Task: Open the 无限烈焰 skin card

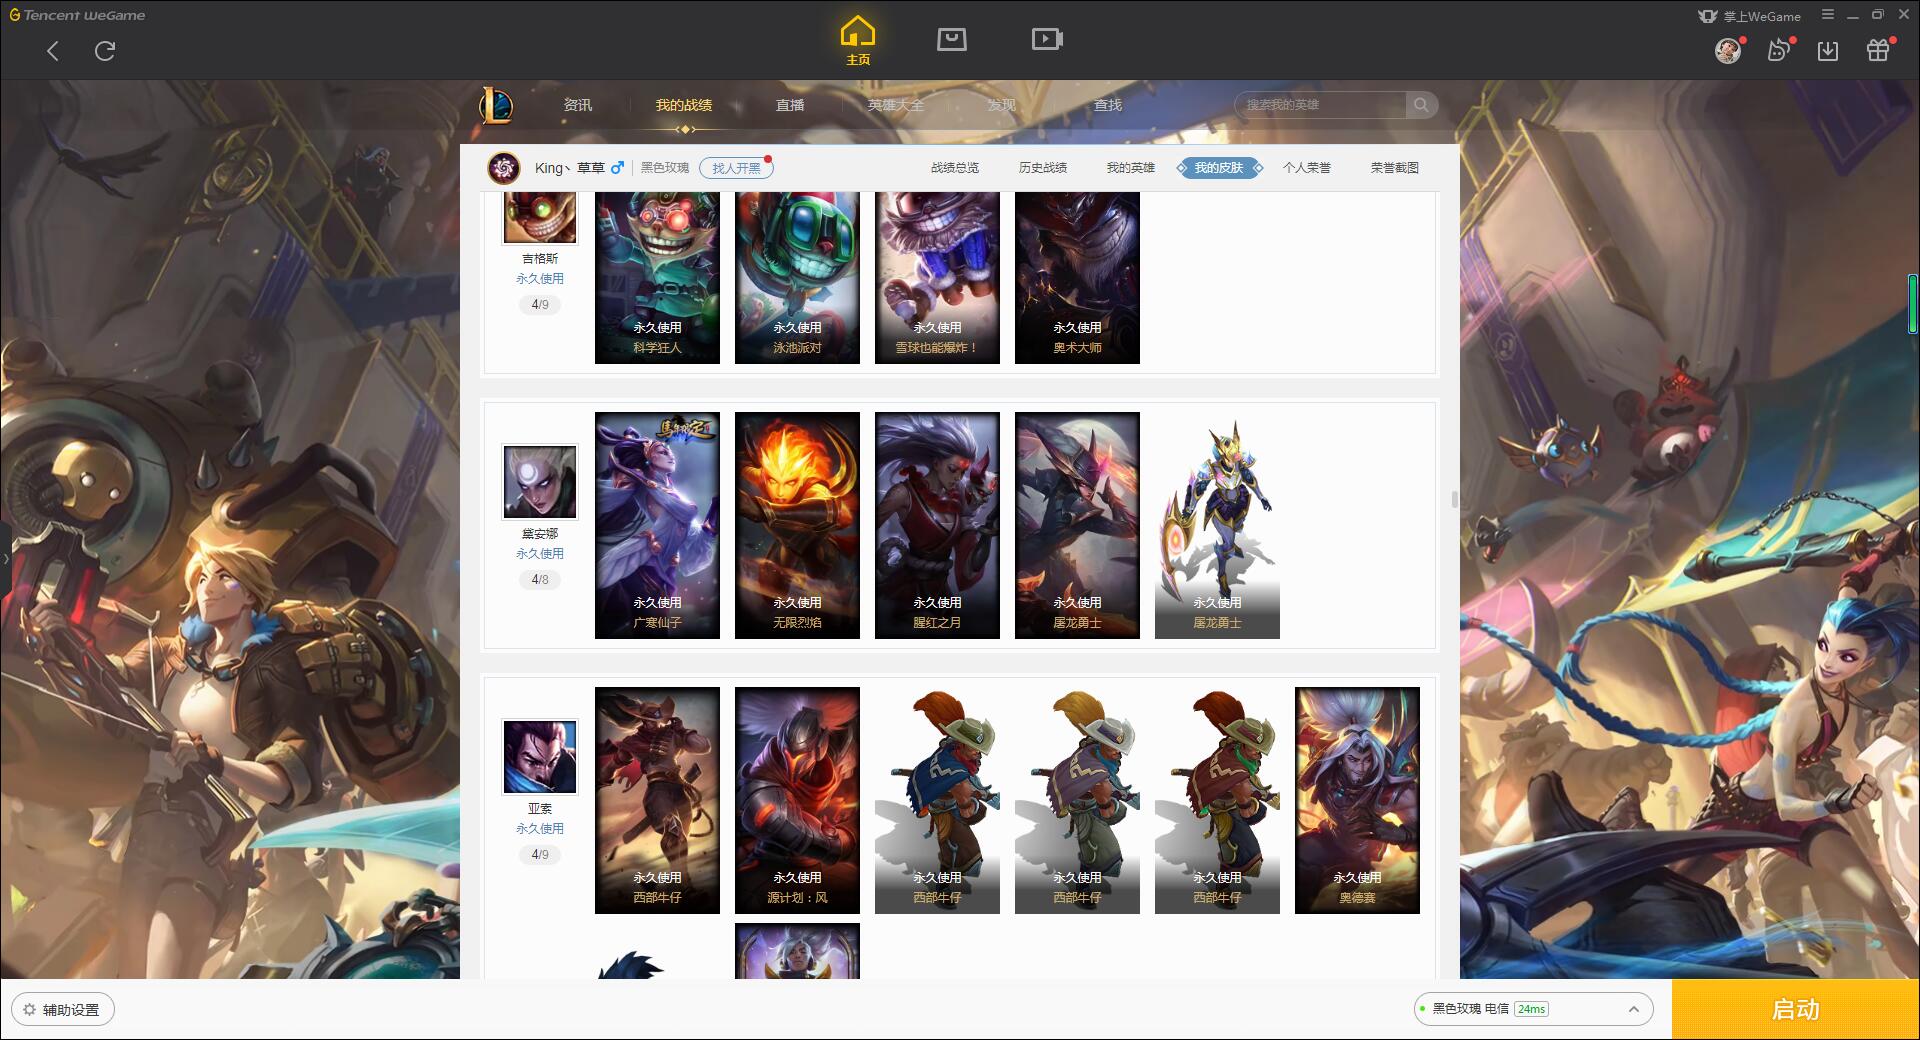Action: [x=797, y=525]
